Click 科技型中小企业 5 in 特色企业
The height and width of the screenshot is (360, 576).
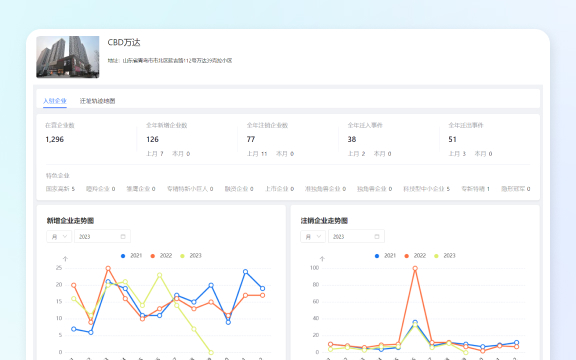click(x=426, y=189)
